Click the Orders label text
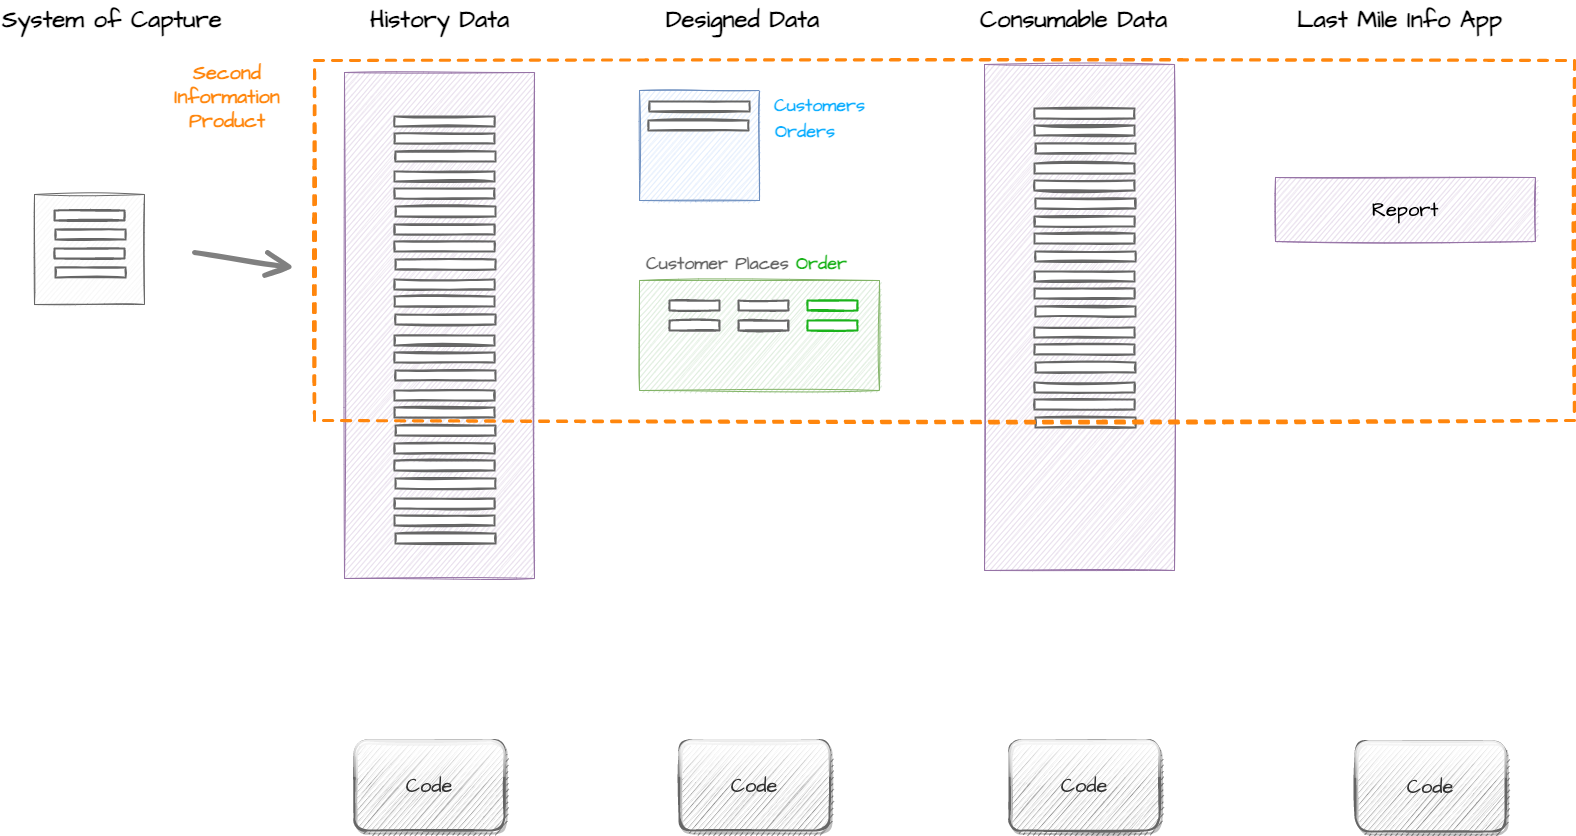Screen dimensions: 1576x836 coord(805,131)
